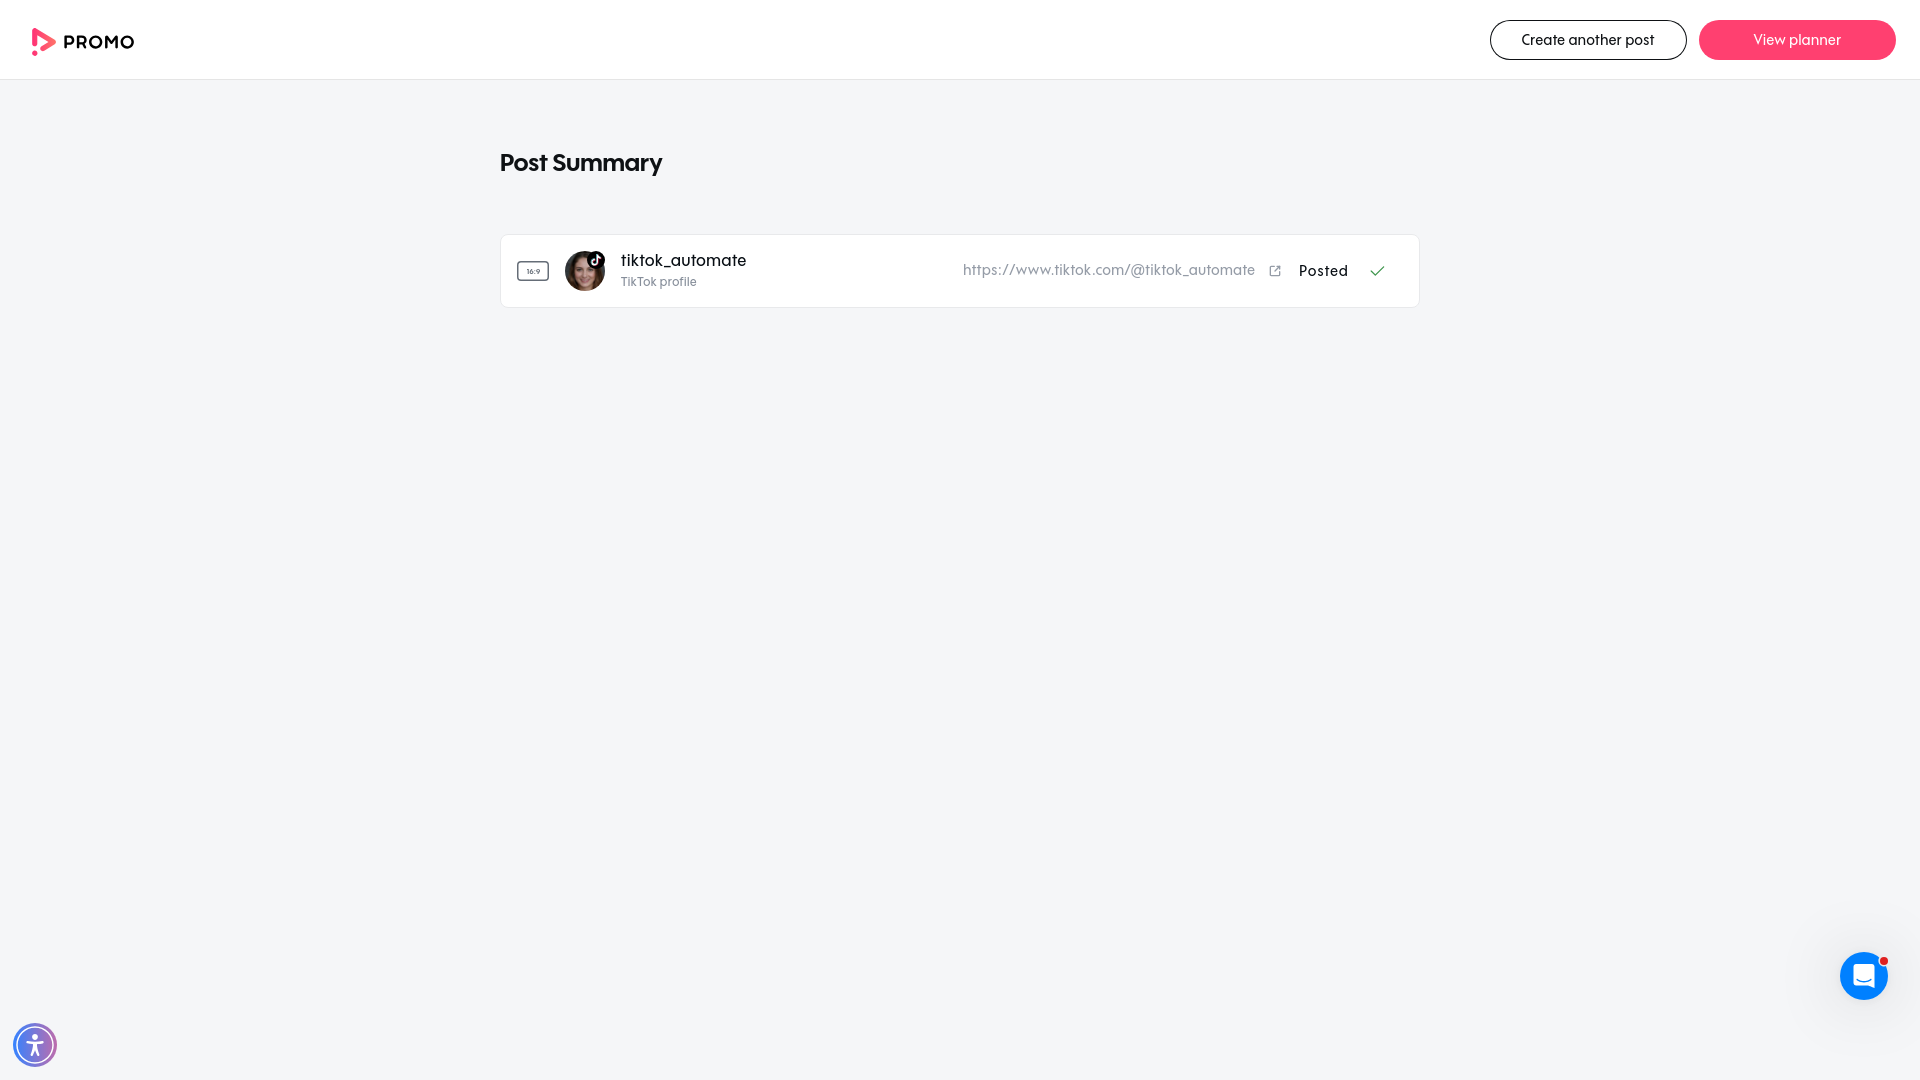Open the https://www.tiktok.com/@tiktok_automate link
1920x1080 pixels.
pos(1108,270)
